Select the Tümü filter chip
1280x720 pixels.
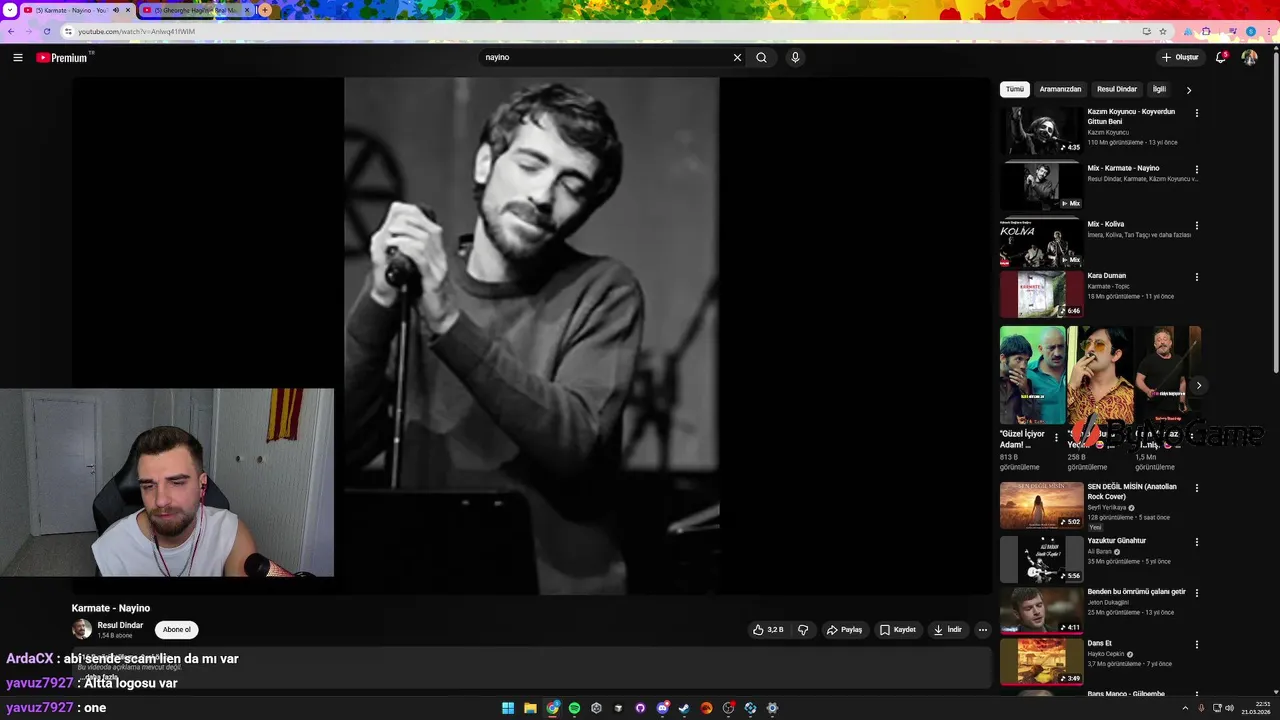(x=1014, y=89)
